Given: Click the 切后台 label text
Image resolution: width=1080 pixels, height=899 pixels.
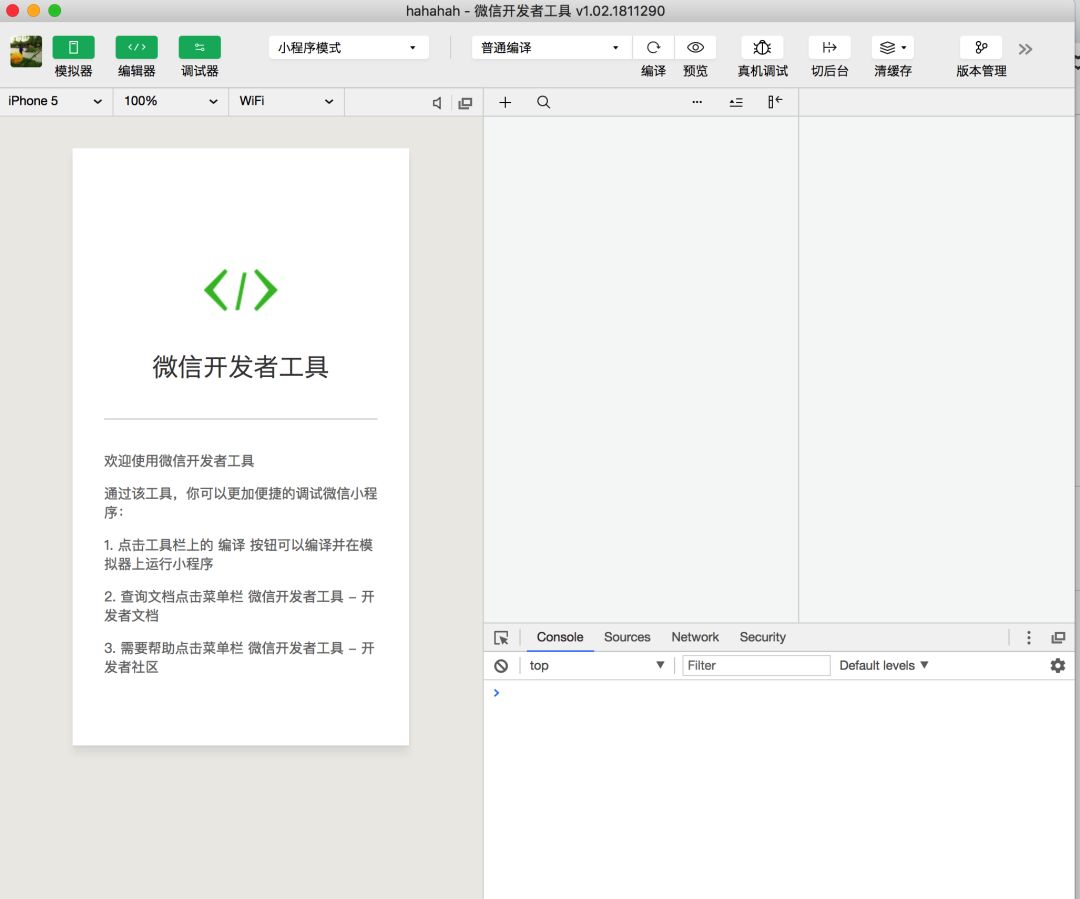Looking at the screenshot, I should tap(829, 71).
